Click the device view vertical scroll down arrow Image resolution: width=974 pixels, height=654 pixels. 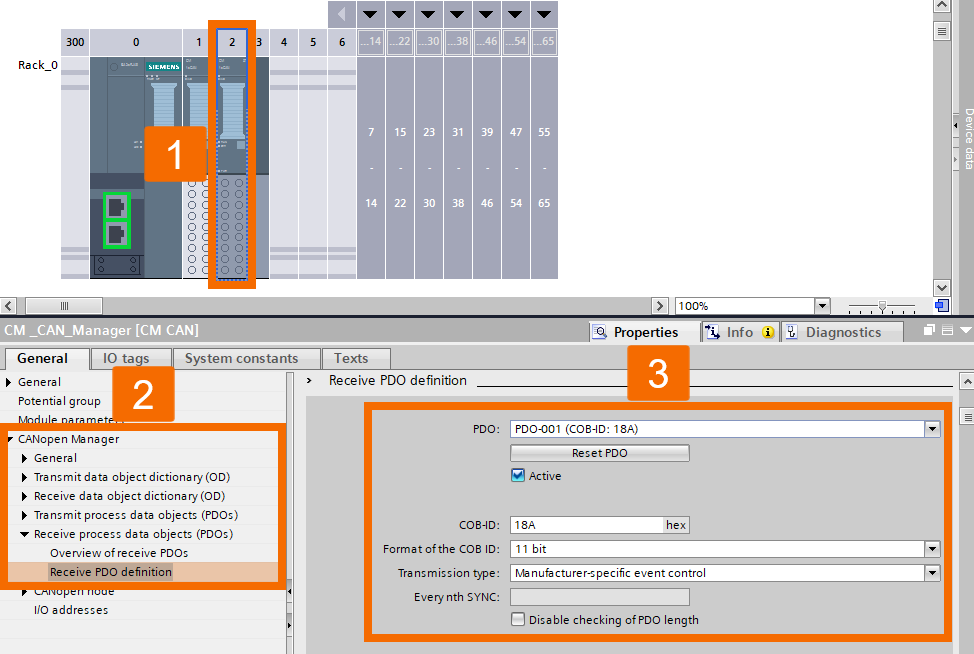942,288
